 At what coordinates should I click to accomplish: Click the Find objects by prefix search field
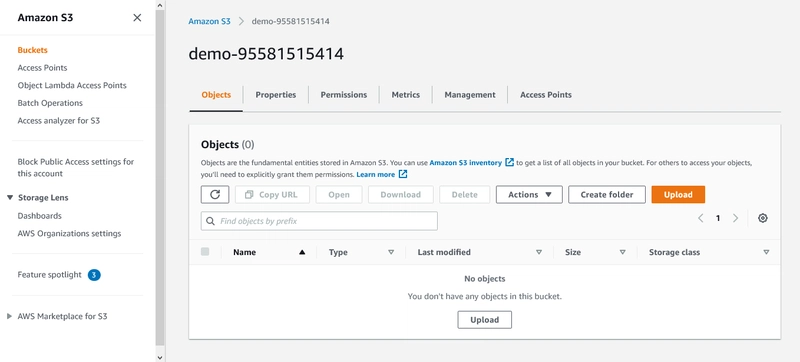click(319, 221)
